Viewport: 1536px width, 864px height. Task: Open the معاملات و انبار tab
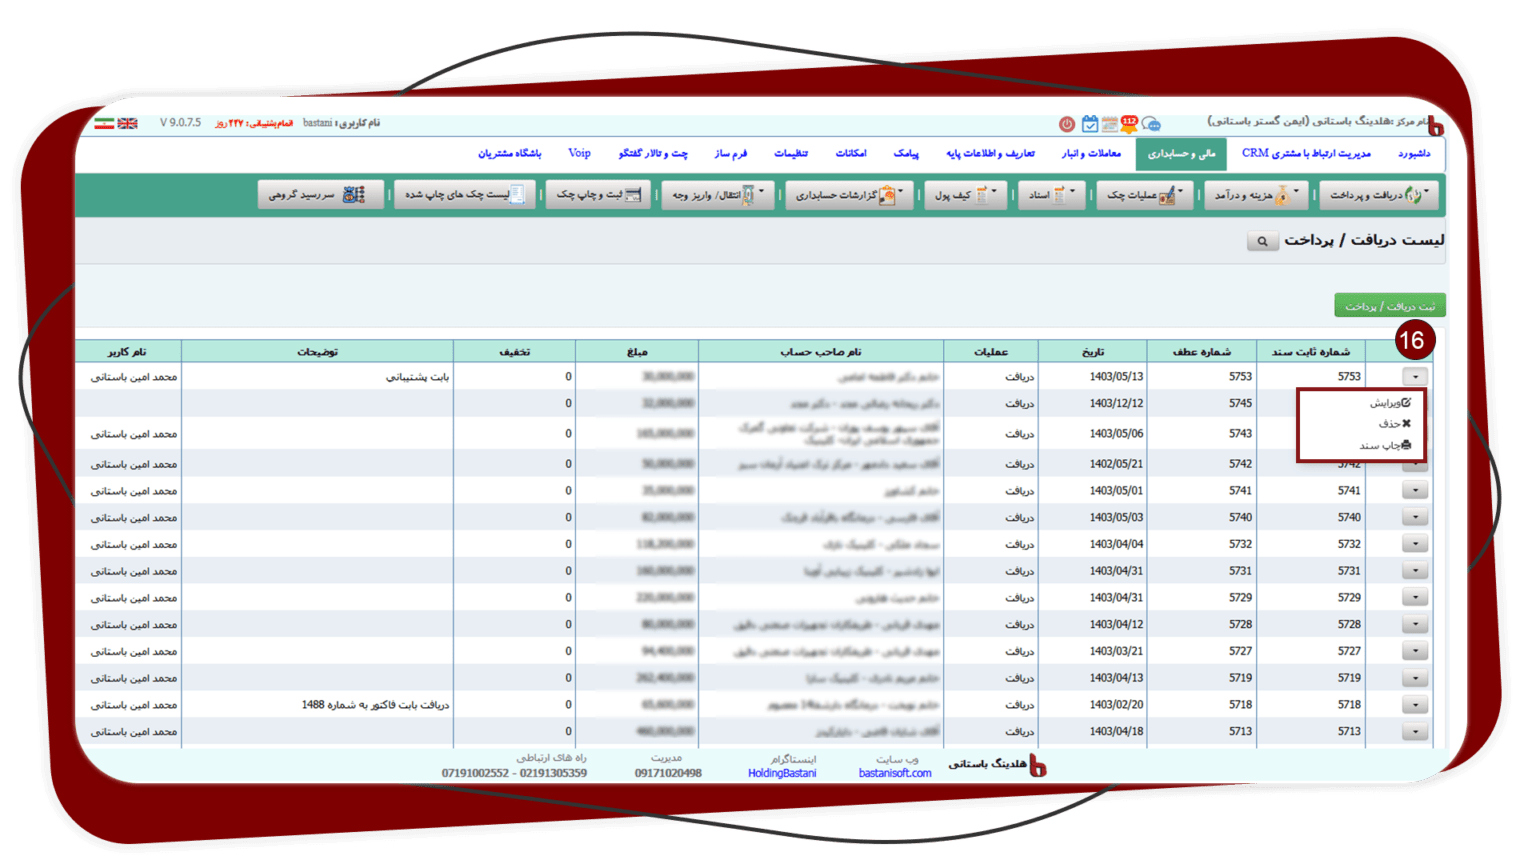point(1091,154)
